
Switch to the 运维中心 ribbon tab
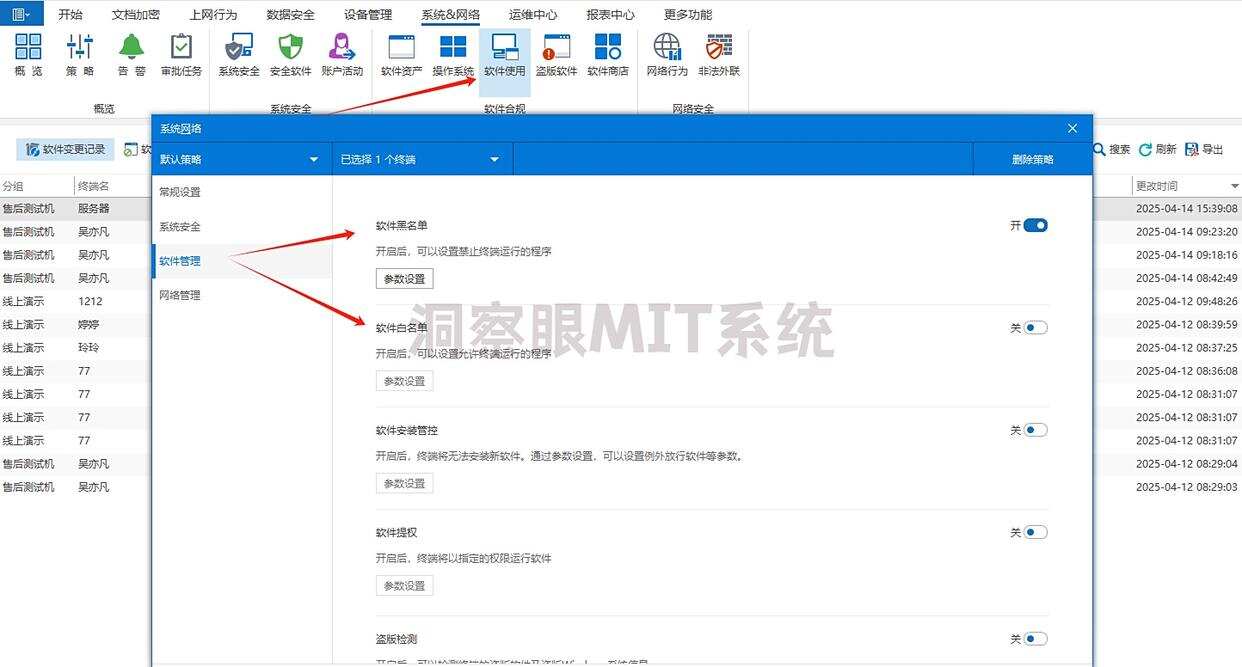click(532, 14)
